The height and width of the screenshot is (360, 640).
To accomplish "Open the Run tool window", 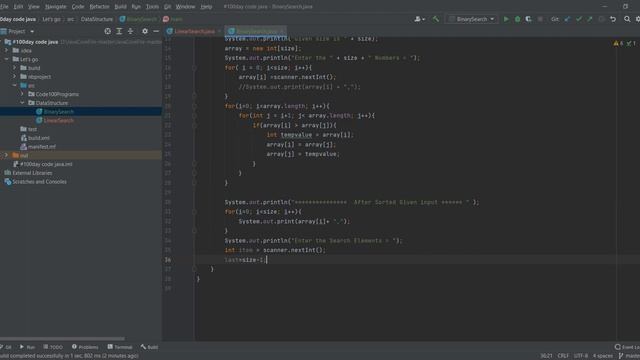I will point(27,347).
